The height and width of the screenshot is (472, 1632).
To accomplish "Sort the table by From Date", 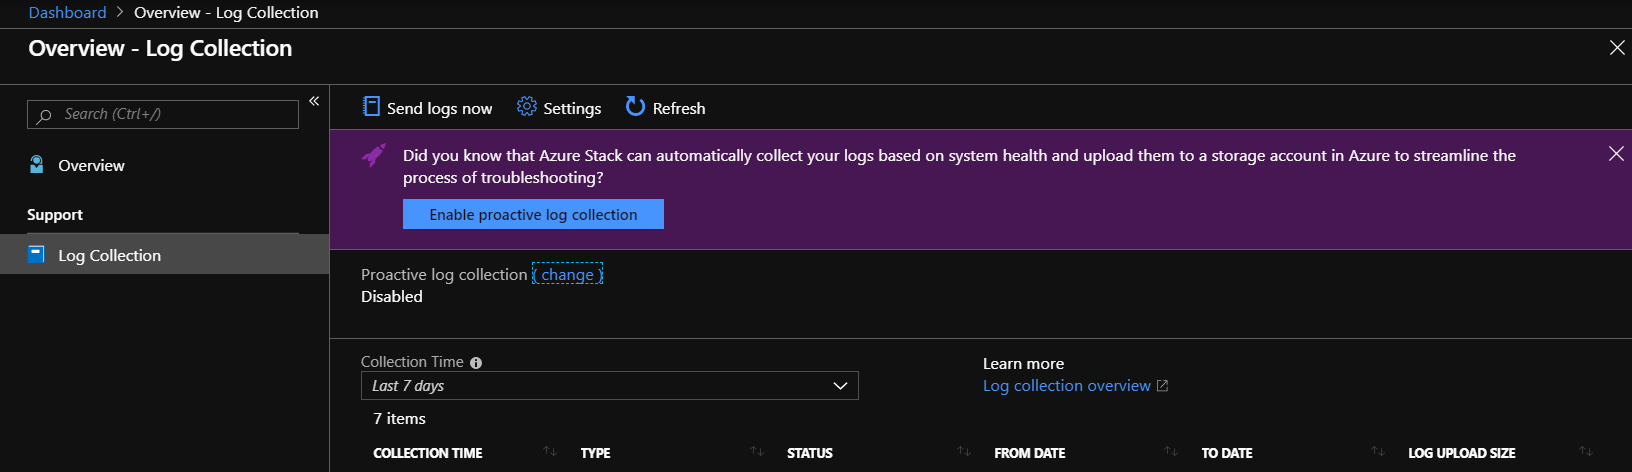I will coord(1171,453).
